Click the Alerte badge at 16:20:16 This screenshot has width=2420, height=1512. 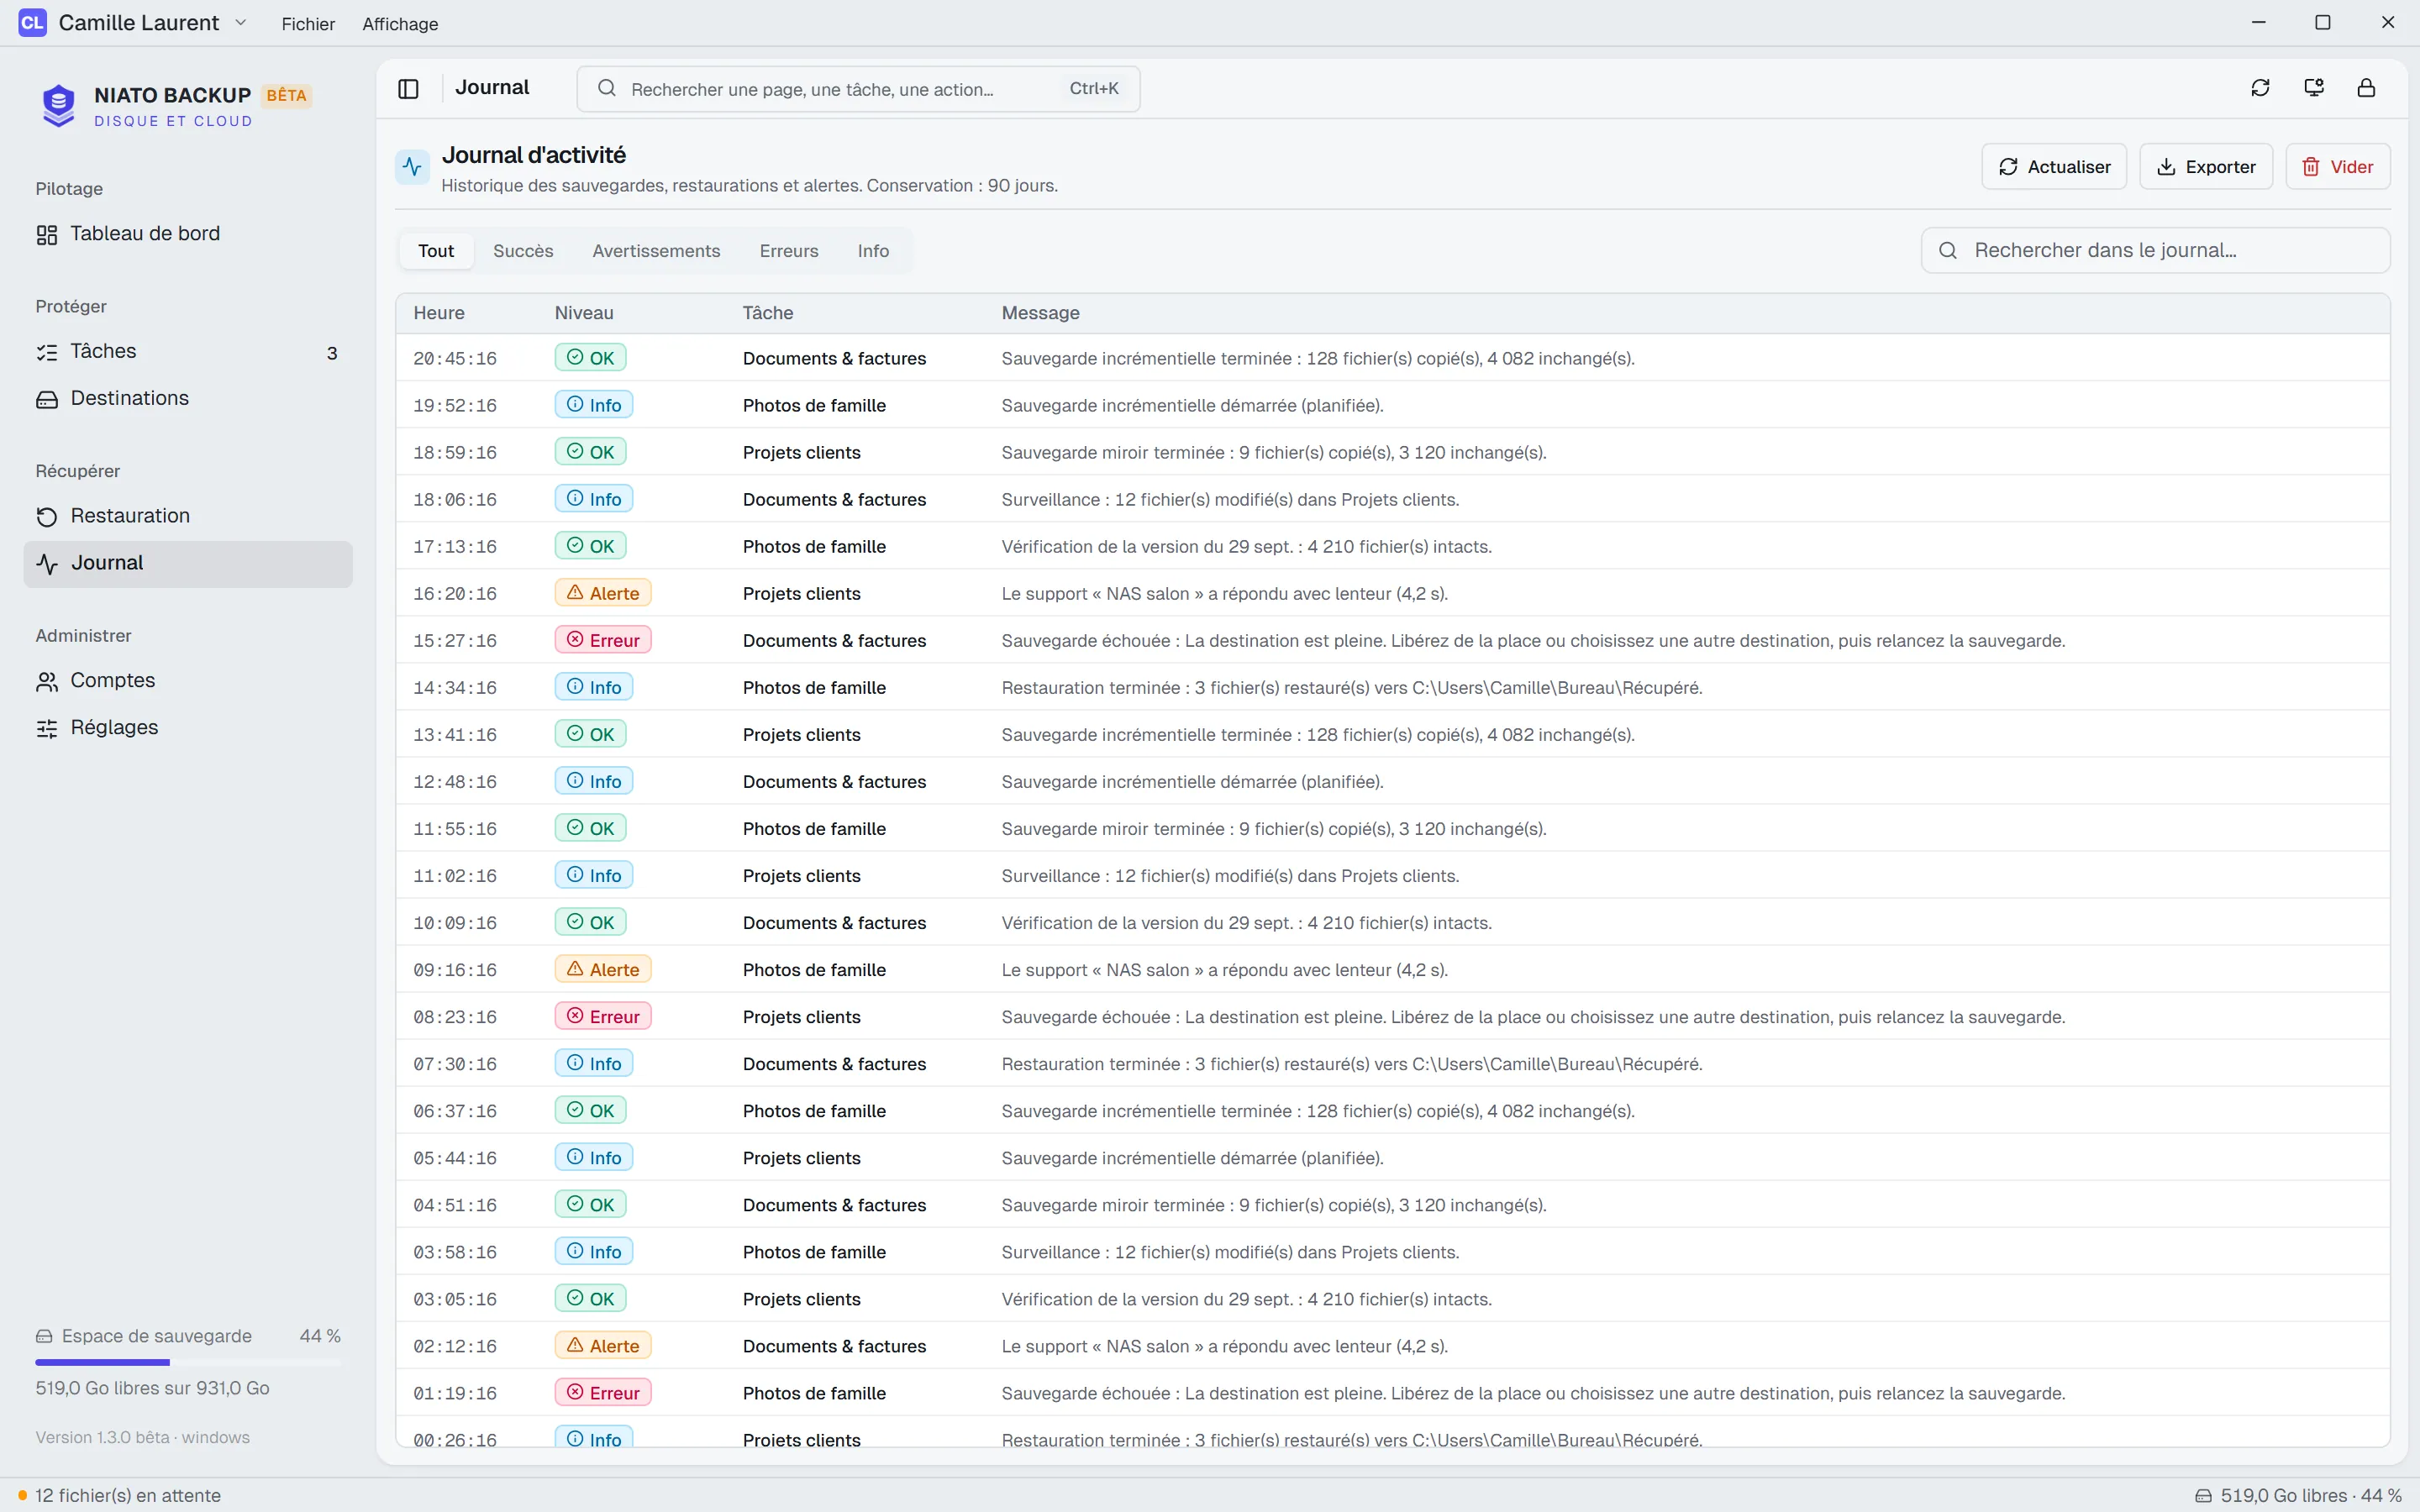tap(603, 593)
